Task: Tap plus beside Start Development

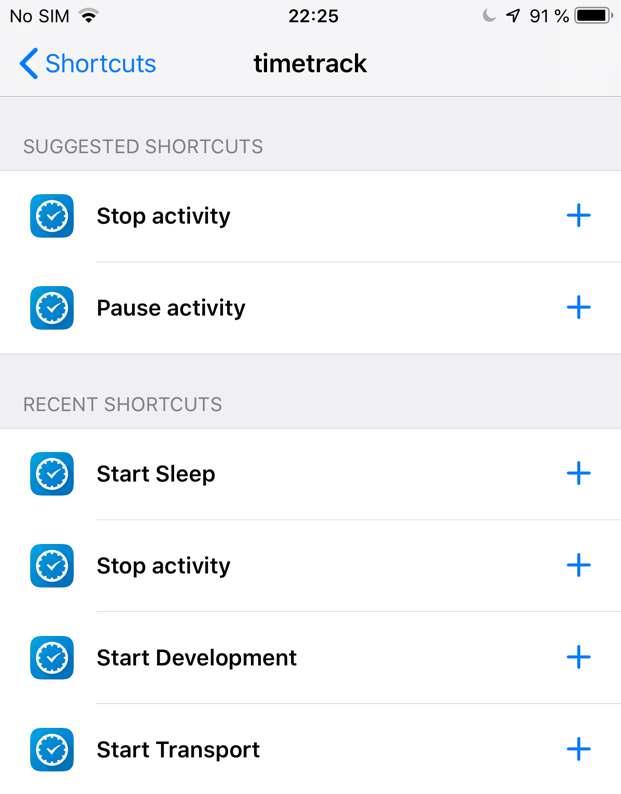Action: tap(578, 657)
